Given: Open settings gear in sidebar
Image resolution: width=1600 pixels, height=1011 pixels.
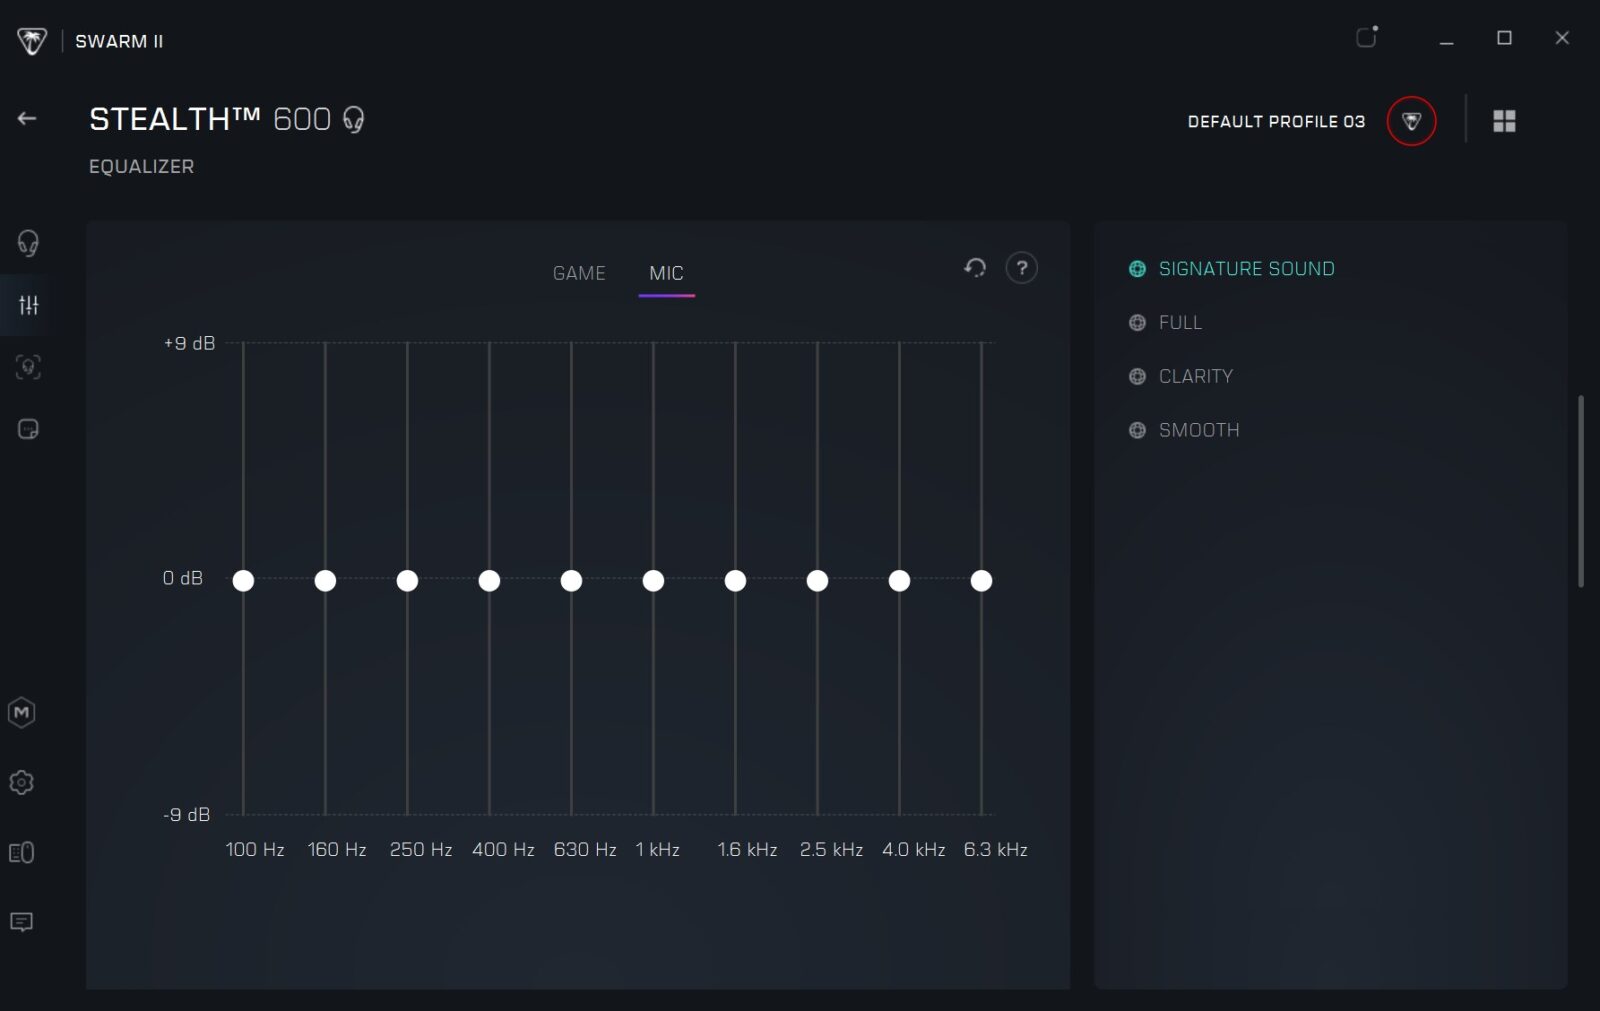Looking at the screenshot, I should tap(22, 783).
